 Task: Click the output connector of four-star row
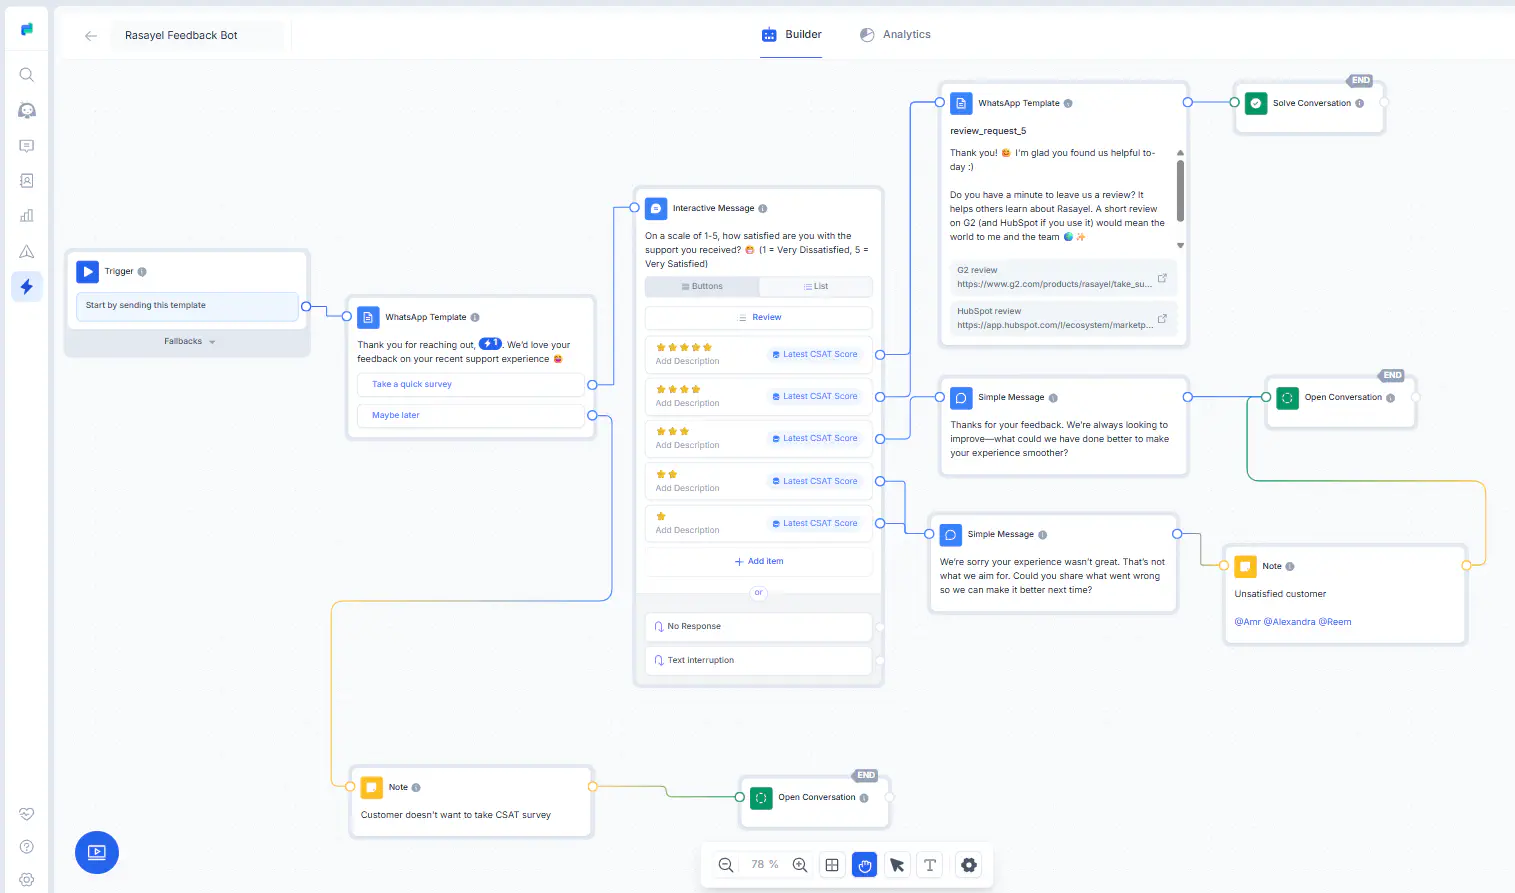880,397
